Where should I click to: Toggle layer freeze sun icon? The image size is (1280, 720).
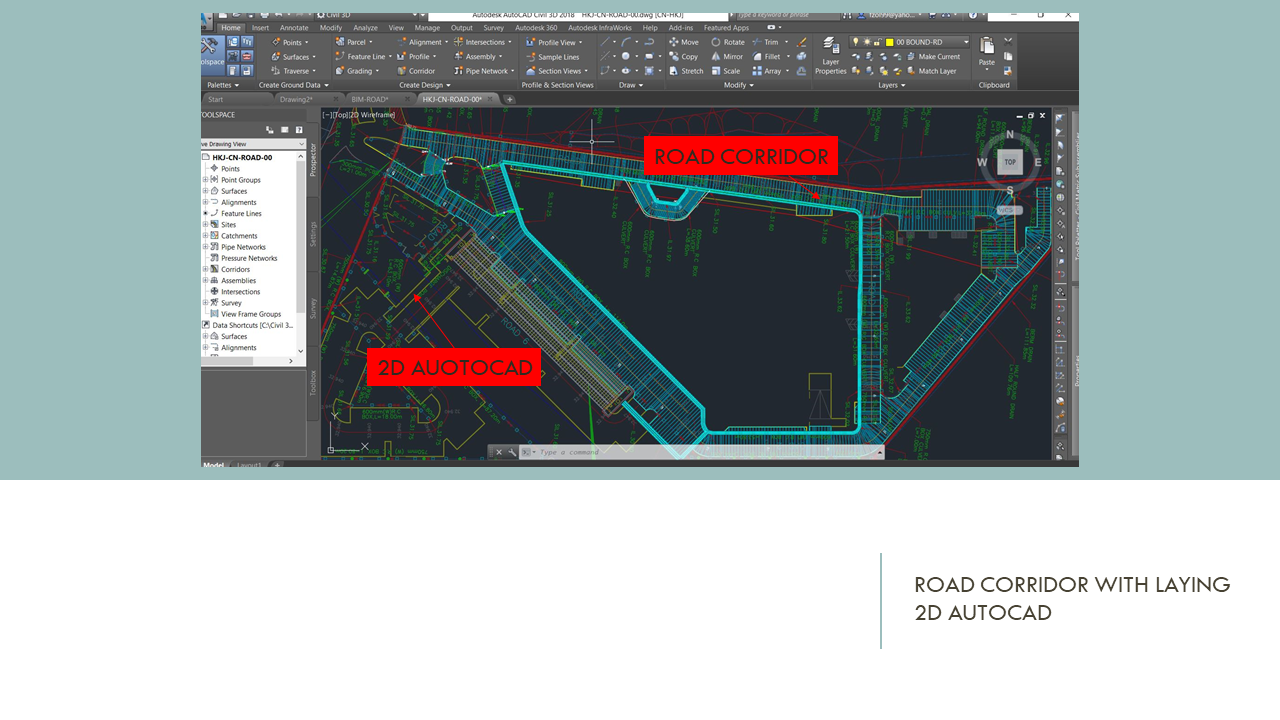tap(867, 42)
